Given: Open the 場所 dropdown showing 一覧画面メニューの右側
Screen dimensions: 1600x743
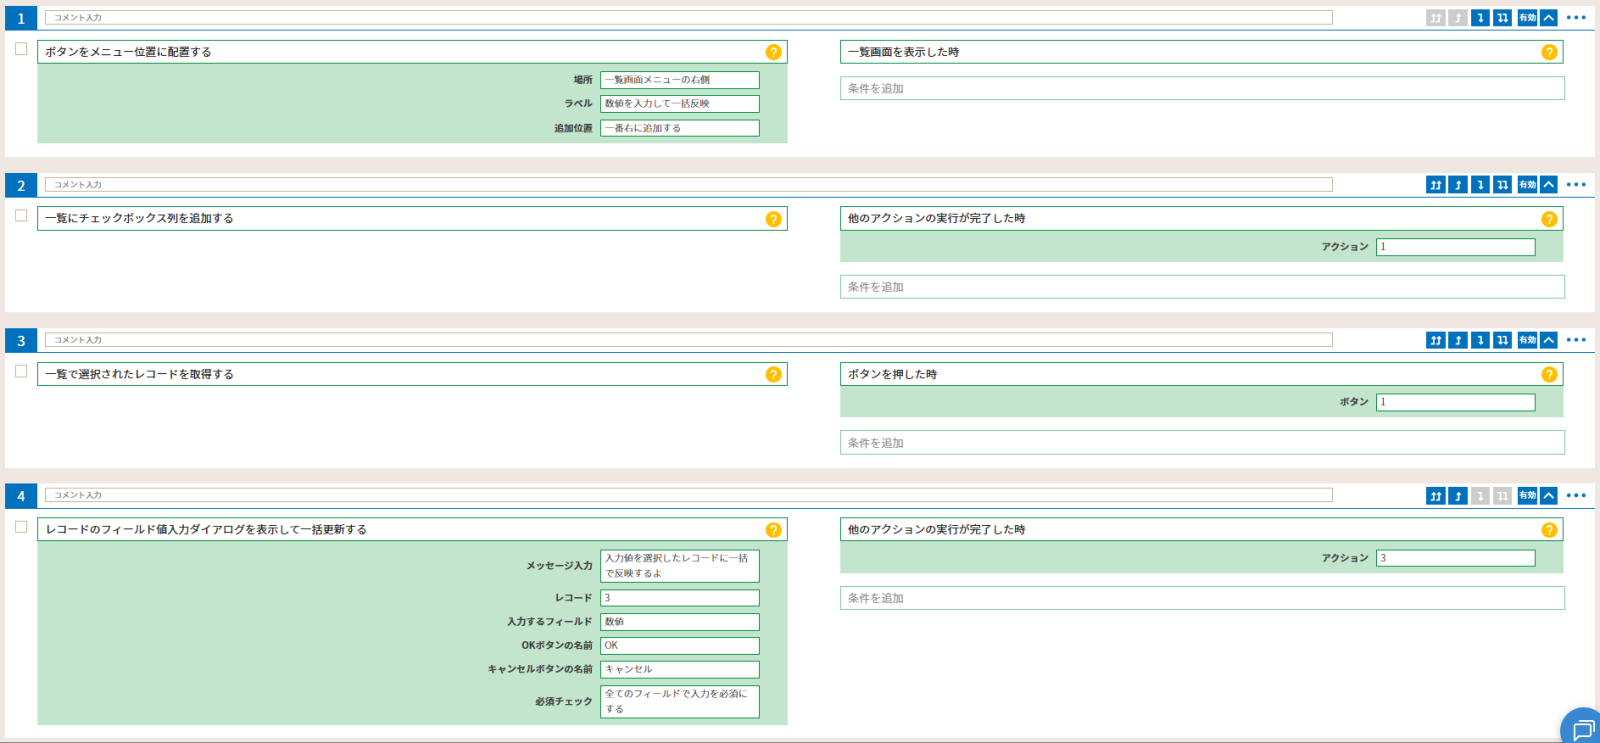Looking at the screenshot, I should click(679, 80).
